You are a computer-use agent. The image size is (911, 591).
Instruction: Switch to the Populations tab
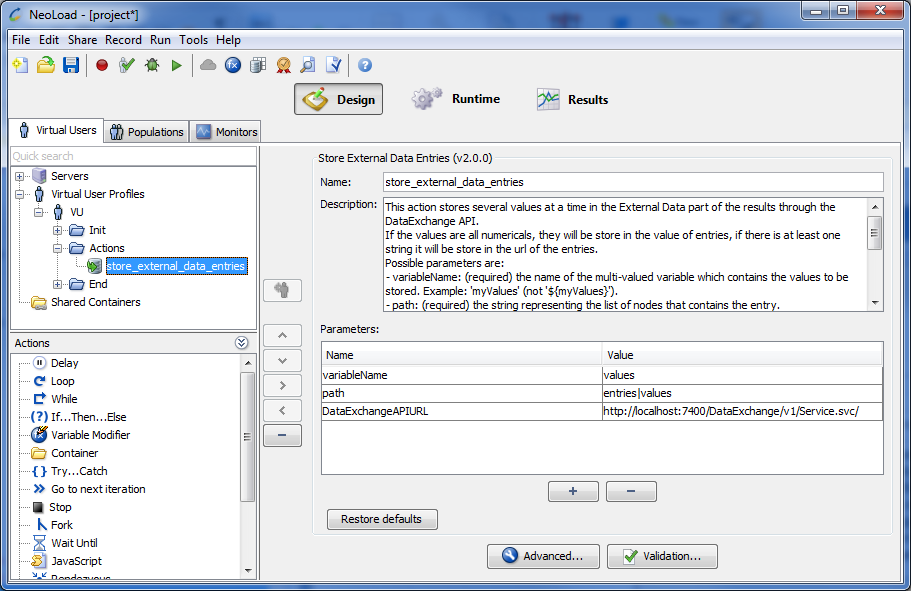click(x=146, y=131)
